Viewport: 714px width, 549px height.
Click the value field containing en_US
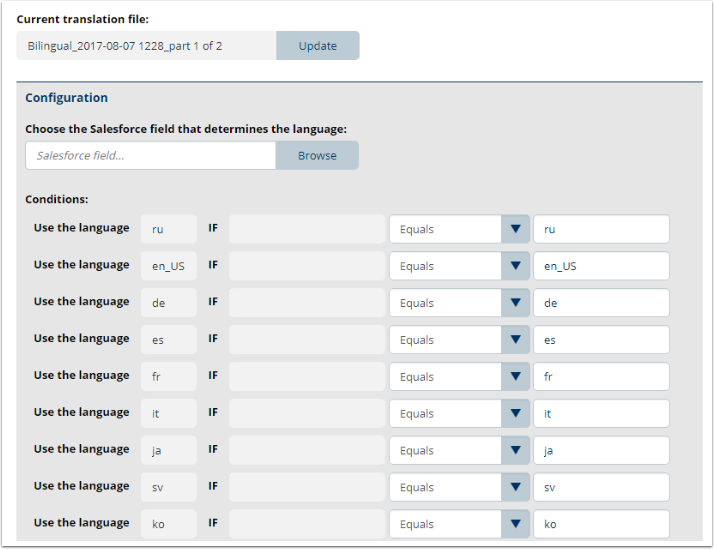click(x=601, y=266)
